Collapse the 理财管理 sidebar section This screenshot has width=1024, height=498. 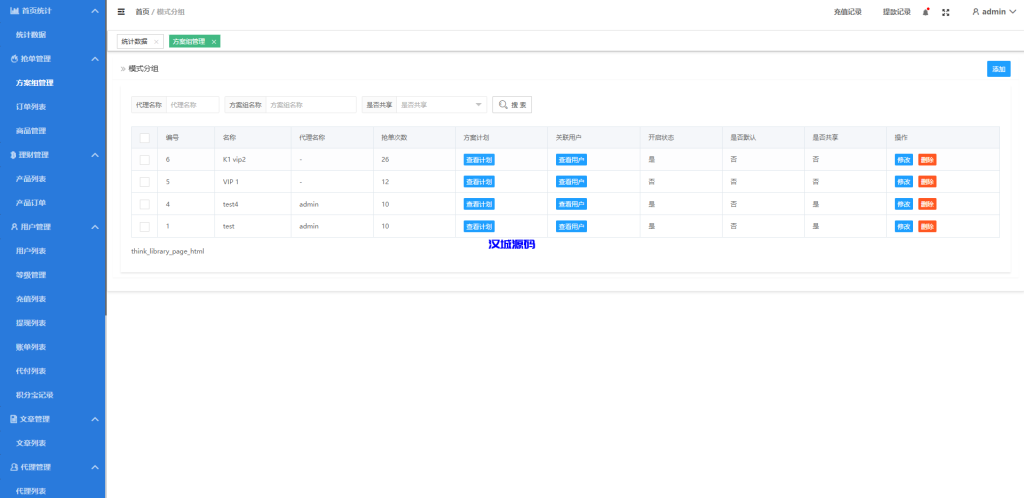[x=94, y=155]
